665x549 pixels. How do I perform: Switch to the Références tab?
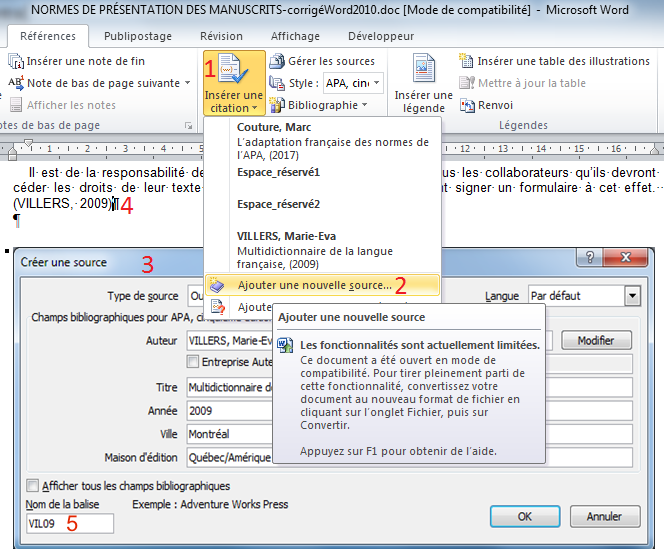pyautogui.click(x=48, y=36)
